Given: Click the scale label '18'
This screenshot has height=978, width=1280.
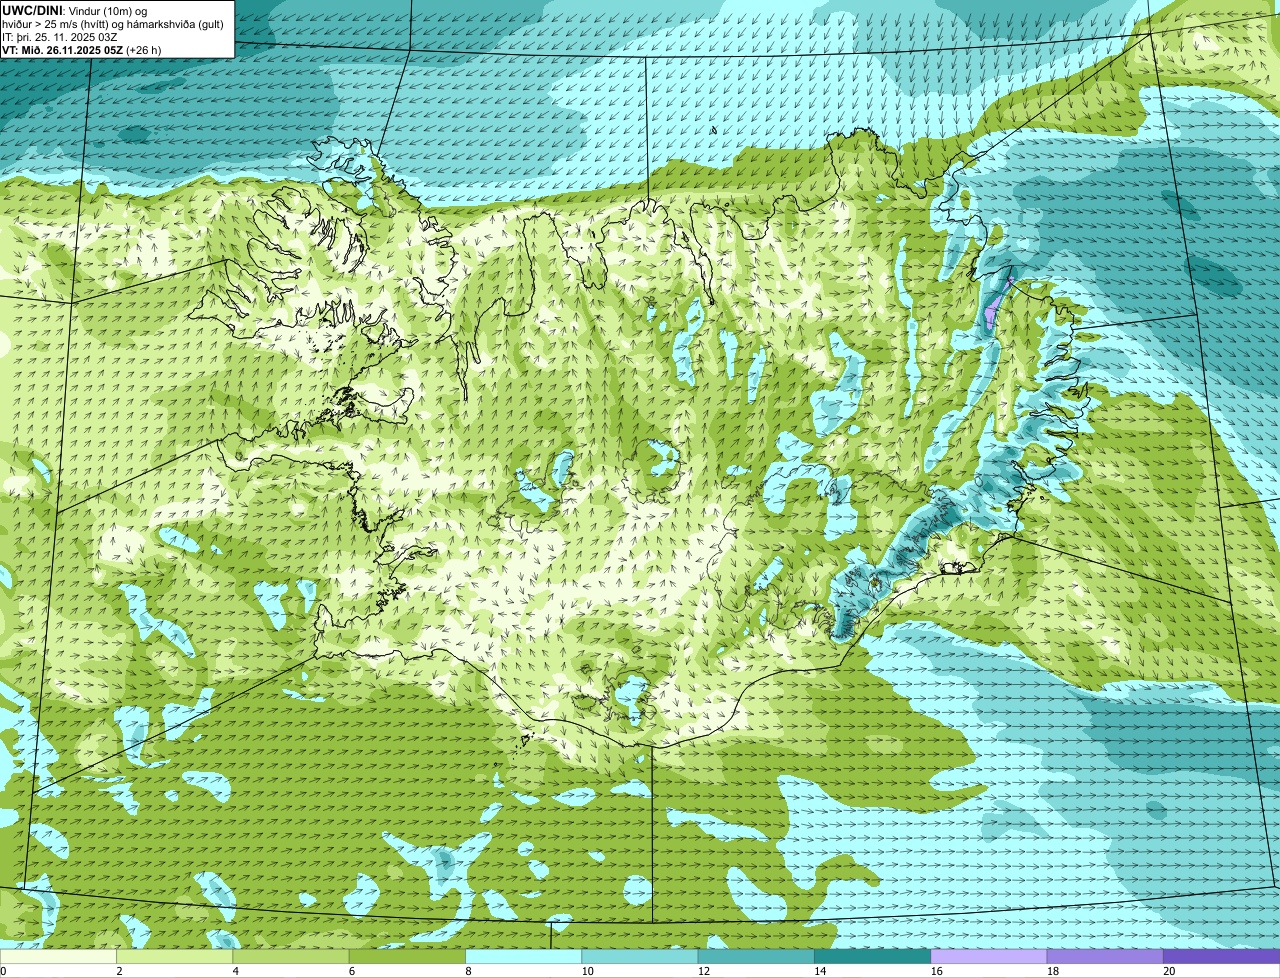Looking at the screenshot, I should (1052, 971).
